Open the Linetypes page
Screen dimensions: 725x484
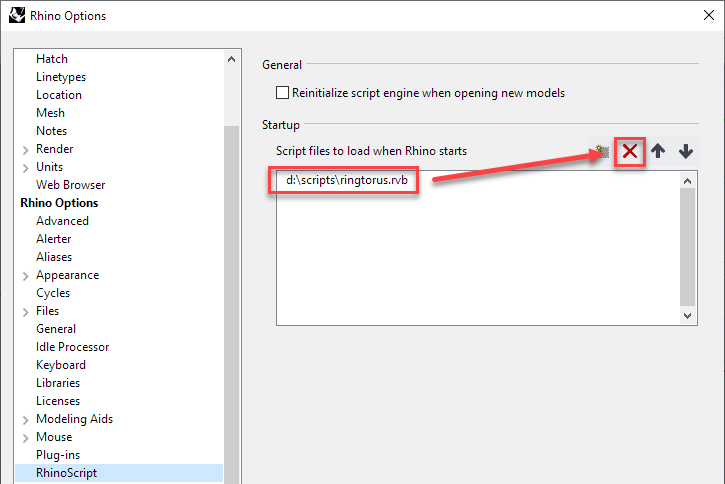(61, 77)
